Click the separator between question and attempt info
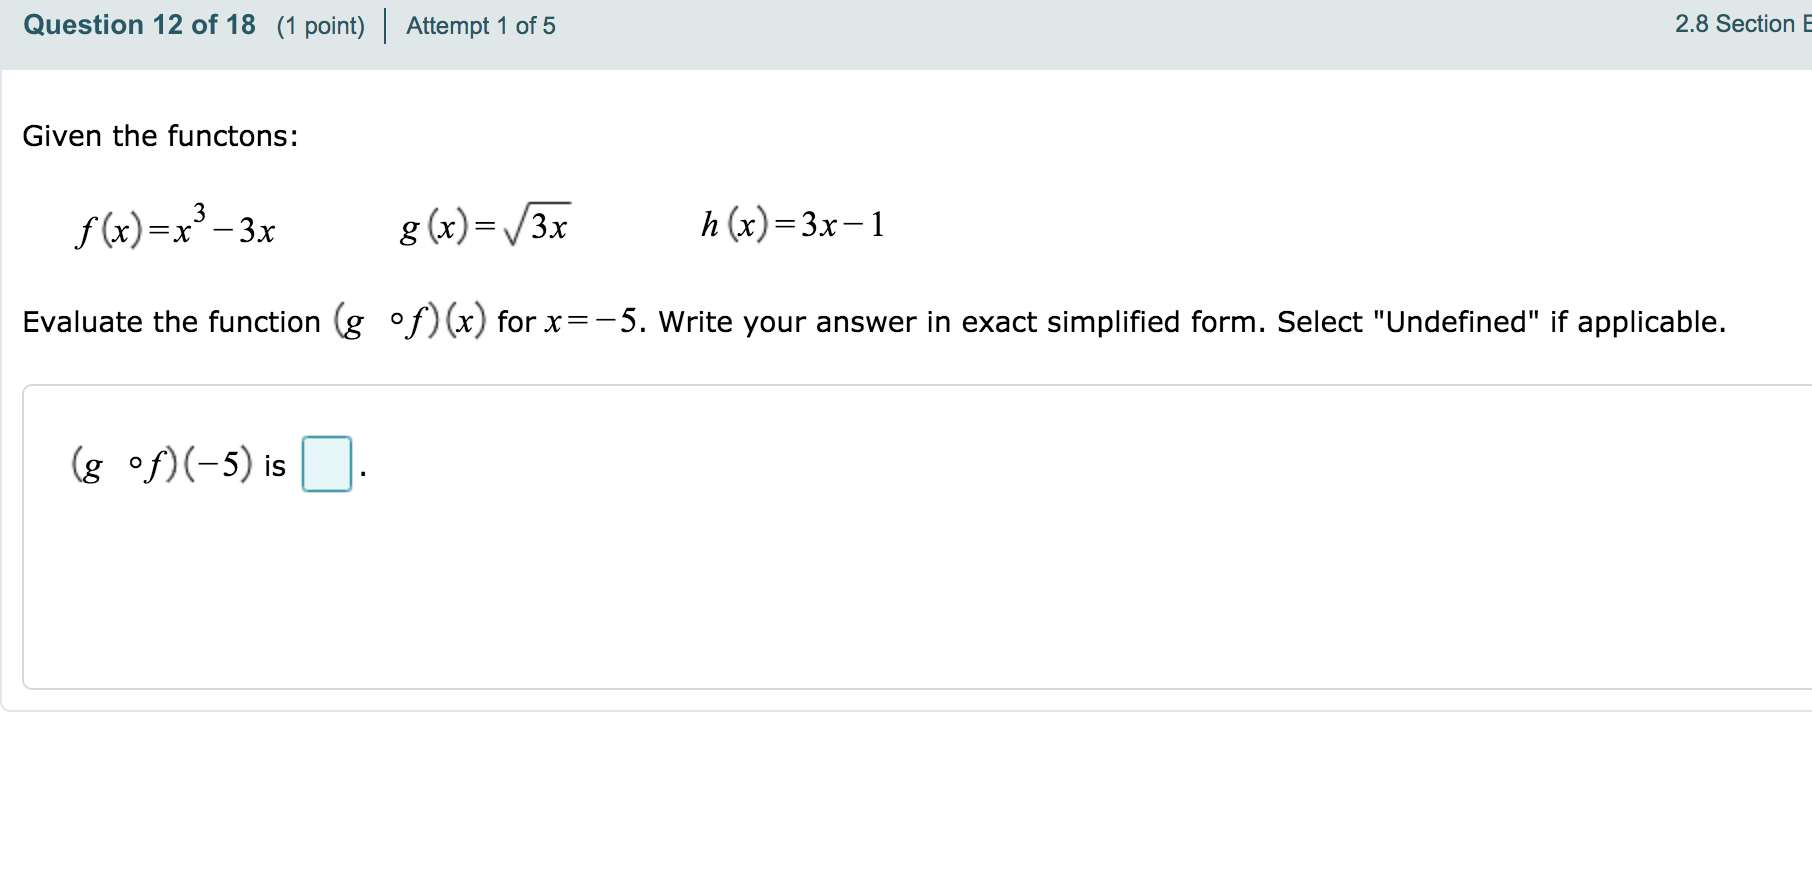 click(383, 25)
